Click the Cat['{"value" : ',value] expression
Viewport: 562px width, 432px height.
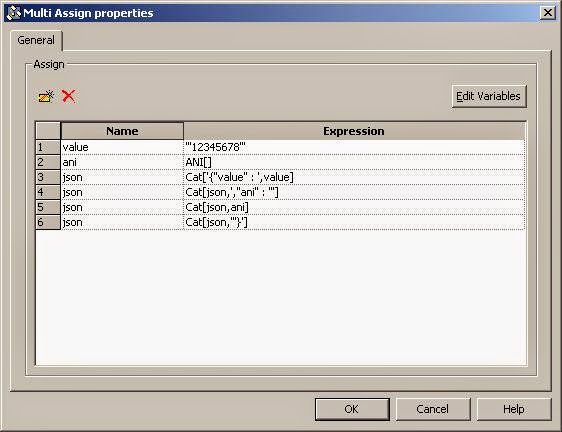coord(354,177)
